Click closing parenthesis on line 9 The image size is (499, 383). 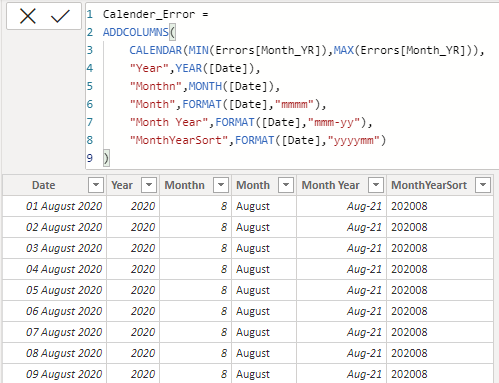click(106, 158)
